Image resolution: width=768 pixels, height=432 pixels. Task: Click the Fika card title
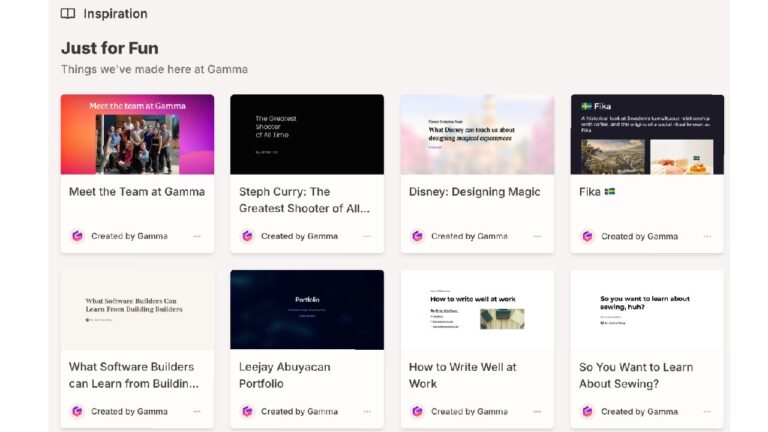coord(597,192)
